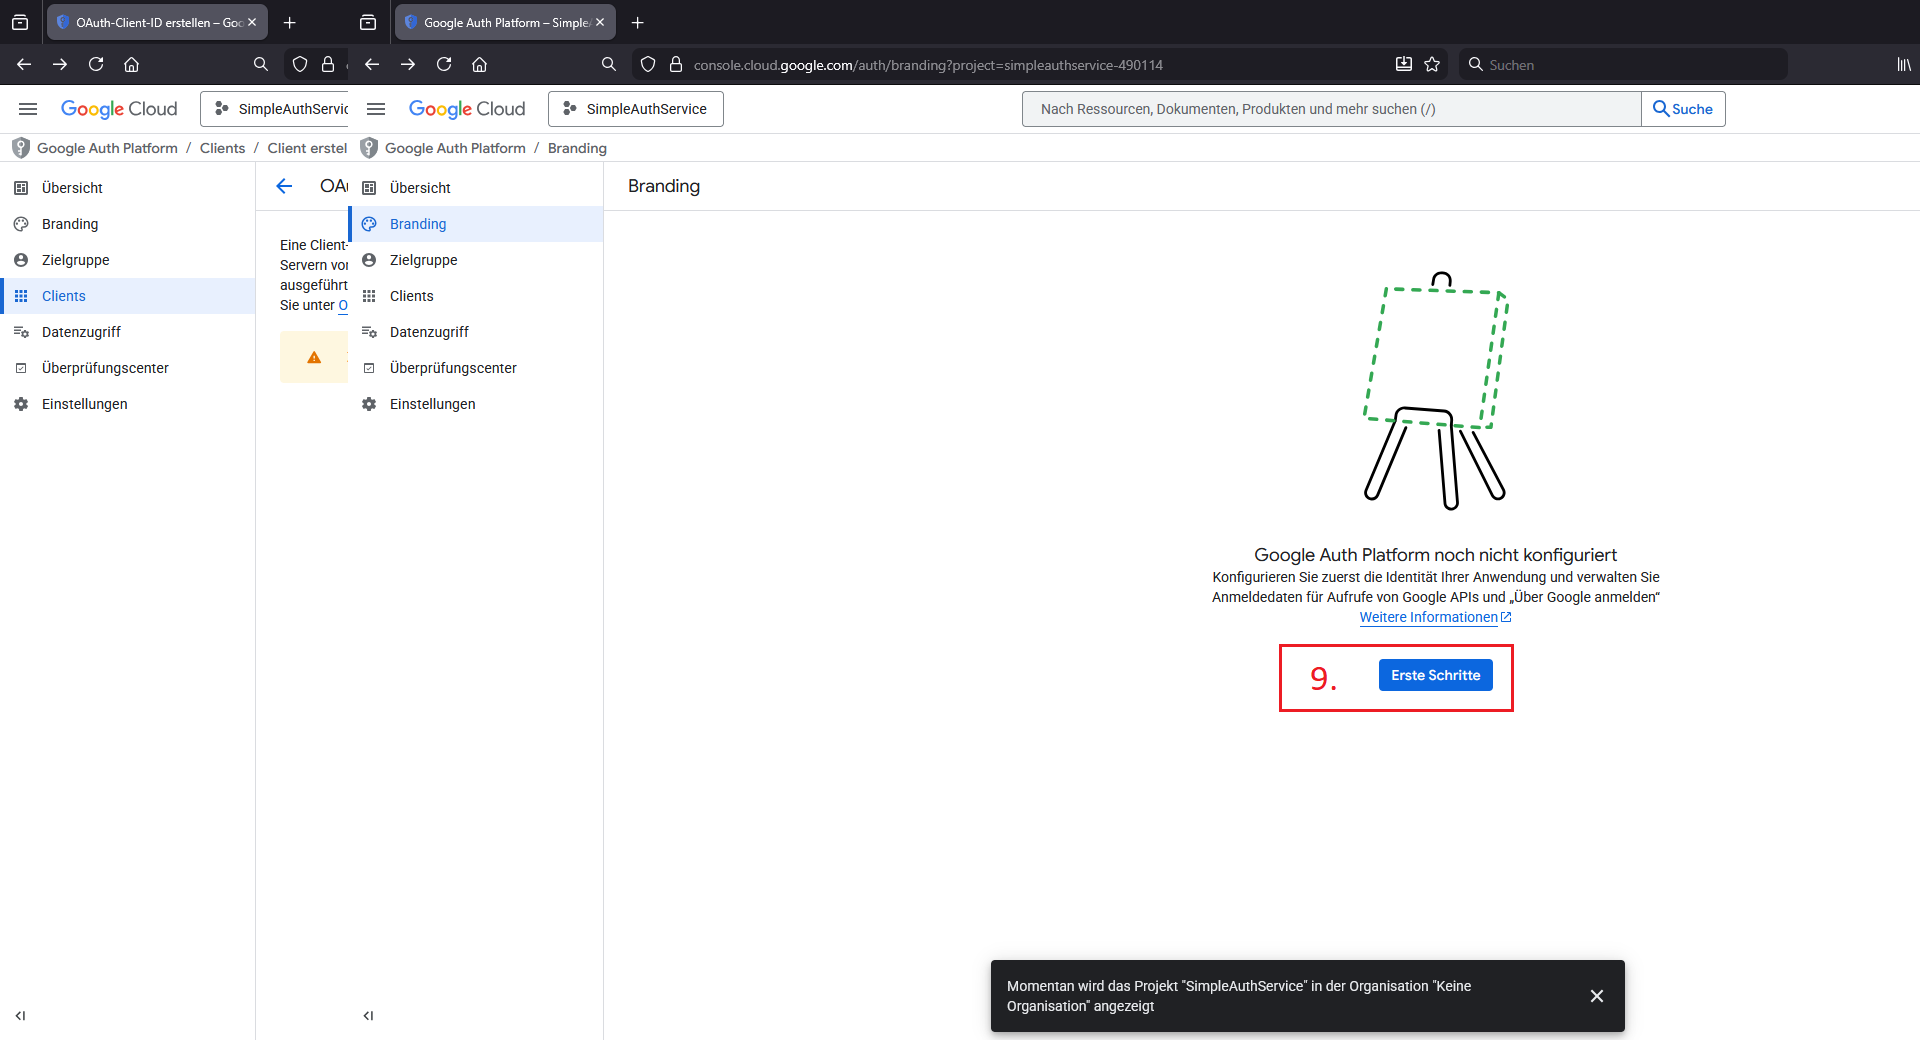This screenshot has height=1040, width=1920.
Task: Open Branding in left window sidebar
Action: point(128,224)
